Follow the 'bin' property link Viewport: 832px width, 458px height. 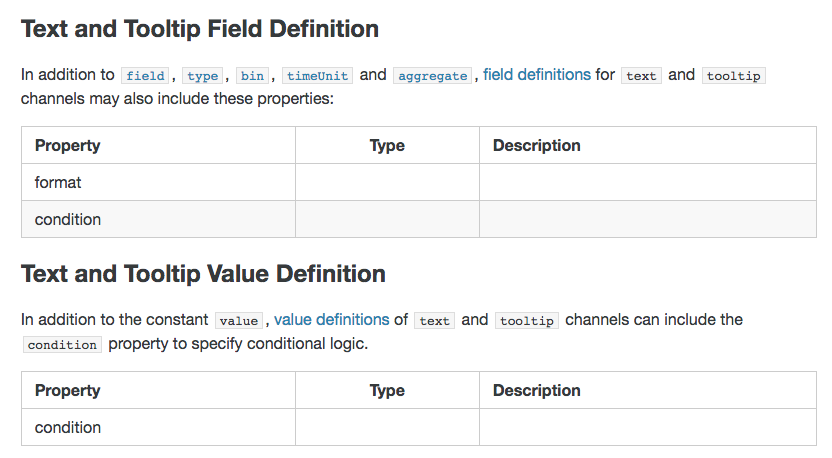click(252, 76)
